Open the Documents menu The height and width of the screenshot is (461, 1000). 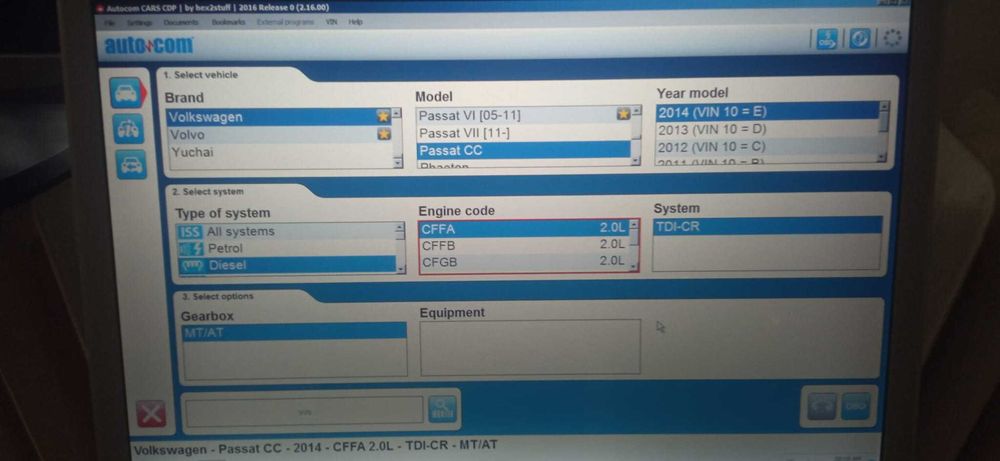coord(180,22)
